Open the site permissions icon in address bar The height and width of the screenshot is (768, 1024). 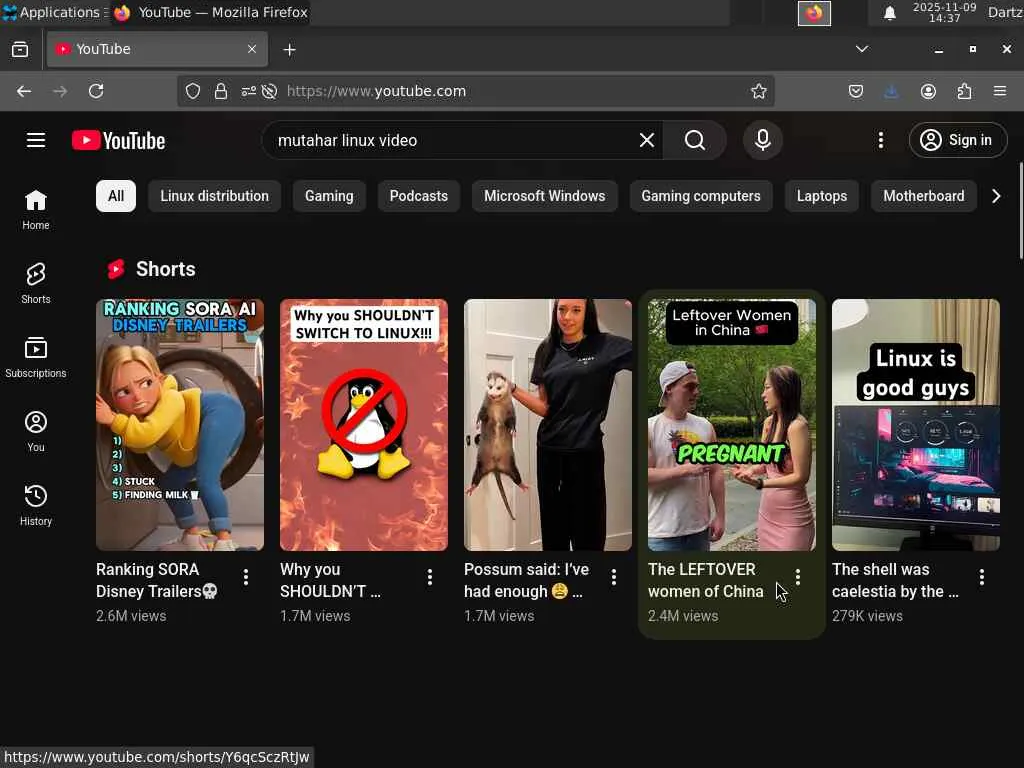coord(249,91)
